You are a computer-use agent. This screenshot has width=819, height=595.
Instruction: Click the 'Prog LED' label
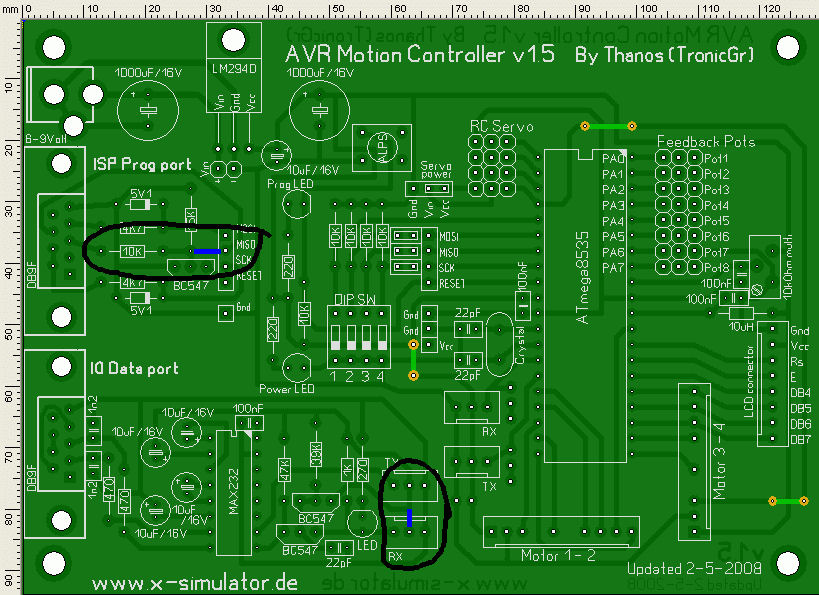(x=290, y=184)
